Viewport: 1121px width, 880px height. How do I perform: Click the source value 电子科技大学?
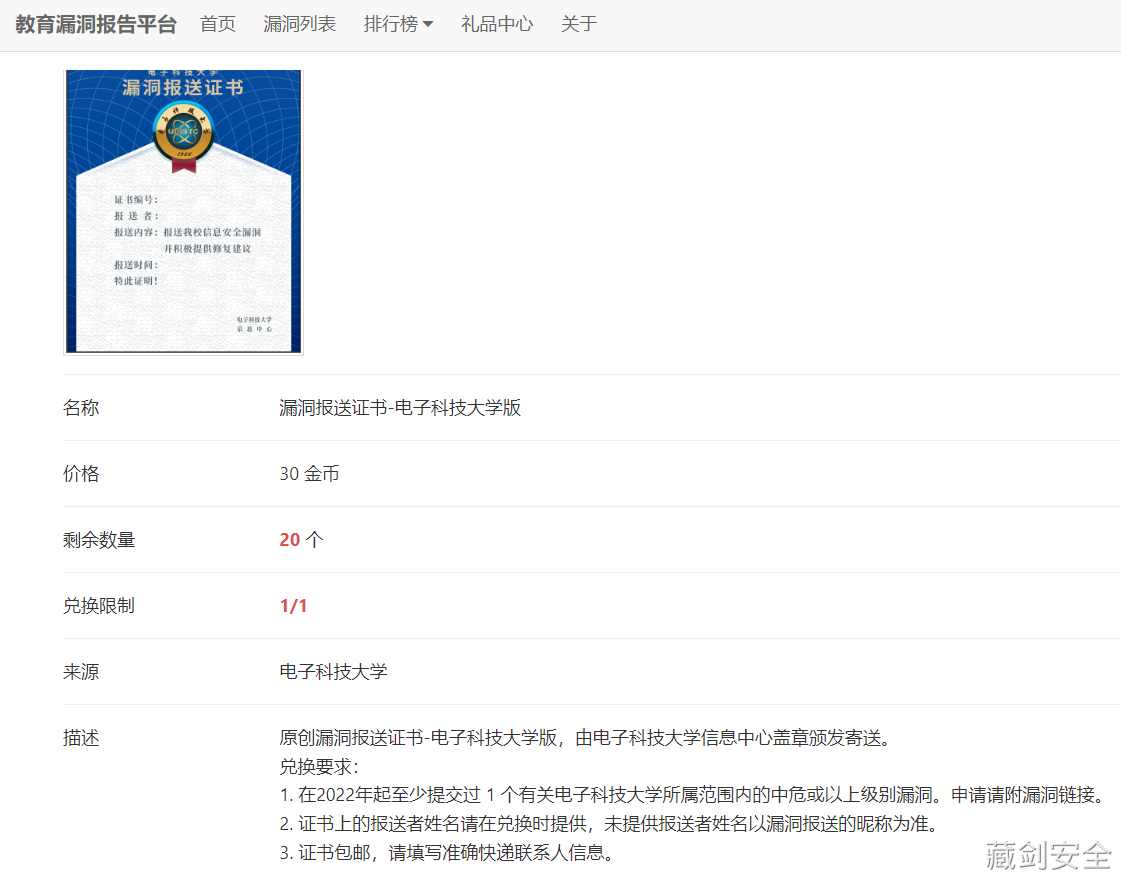tap(333, 671)
